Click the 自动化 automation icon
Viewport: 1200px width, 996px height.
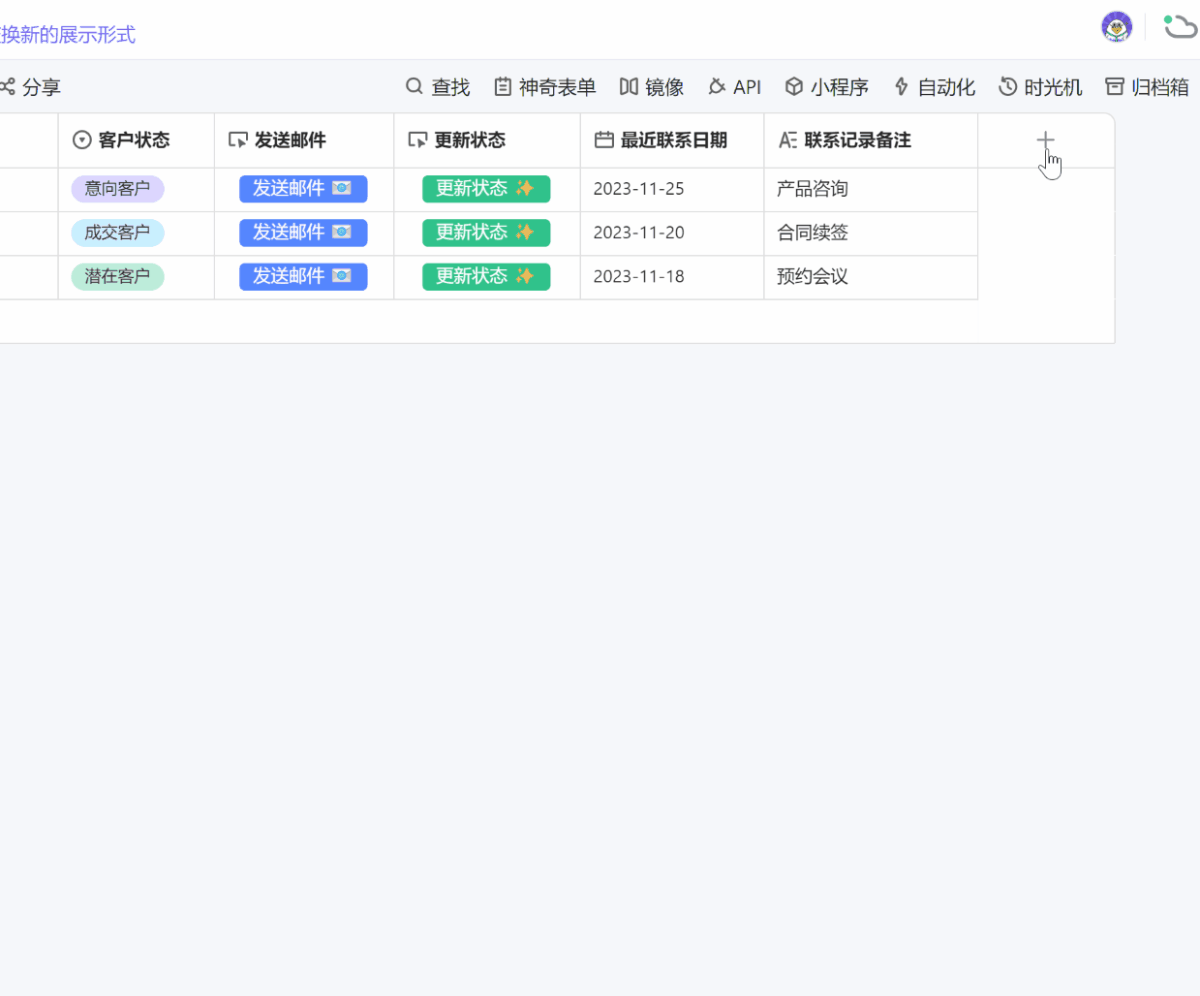point(901,87)
